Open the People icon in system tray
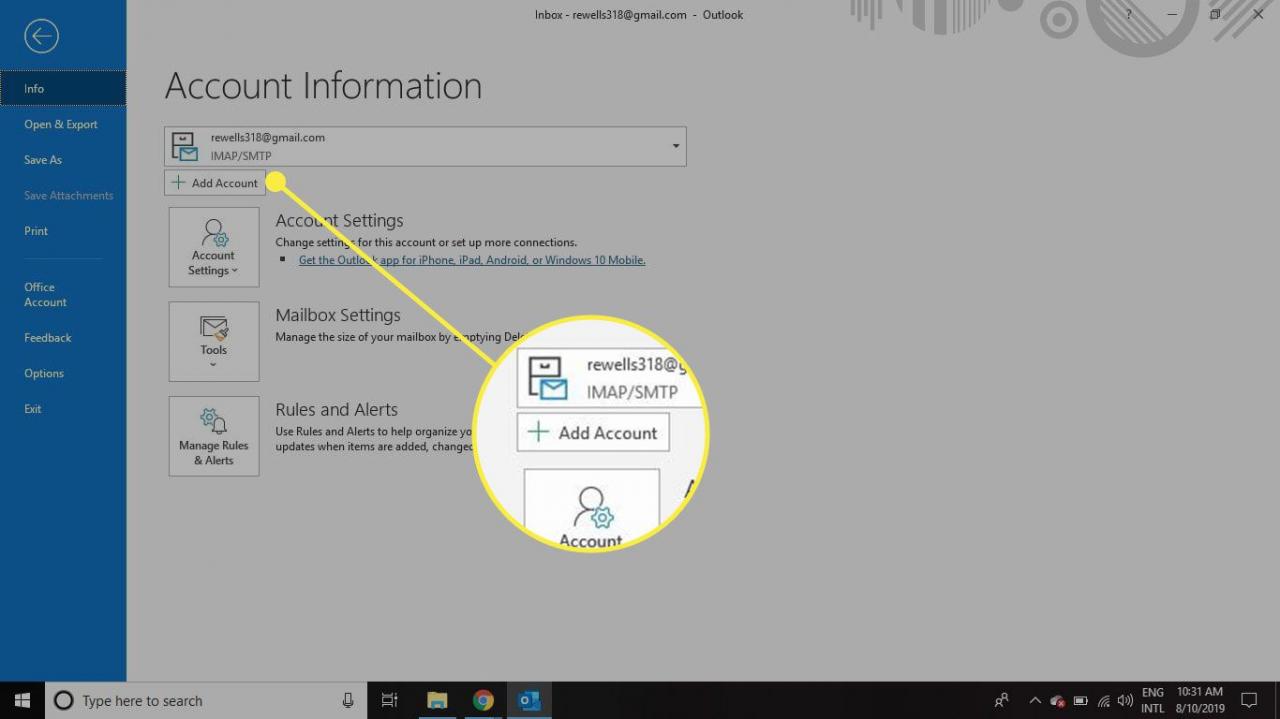Screen dimensions: 1280x719 (1001, 700)
